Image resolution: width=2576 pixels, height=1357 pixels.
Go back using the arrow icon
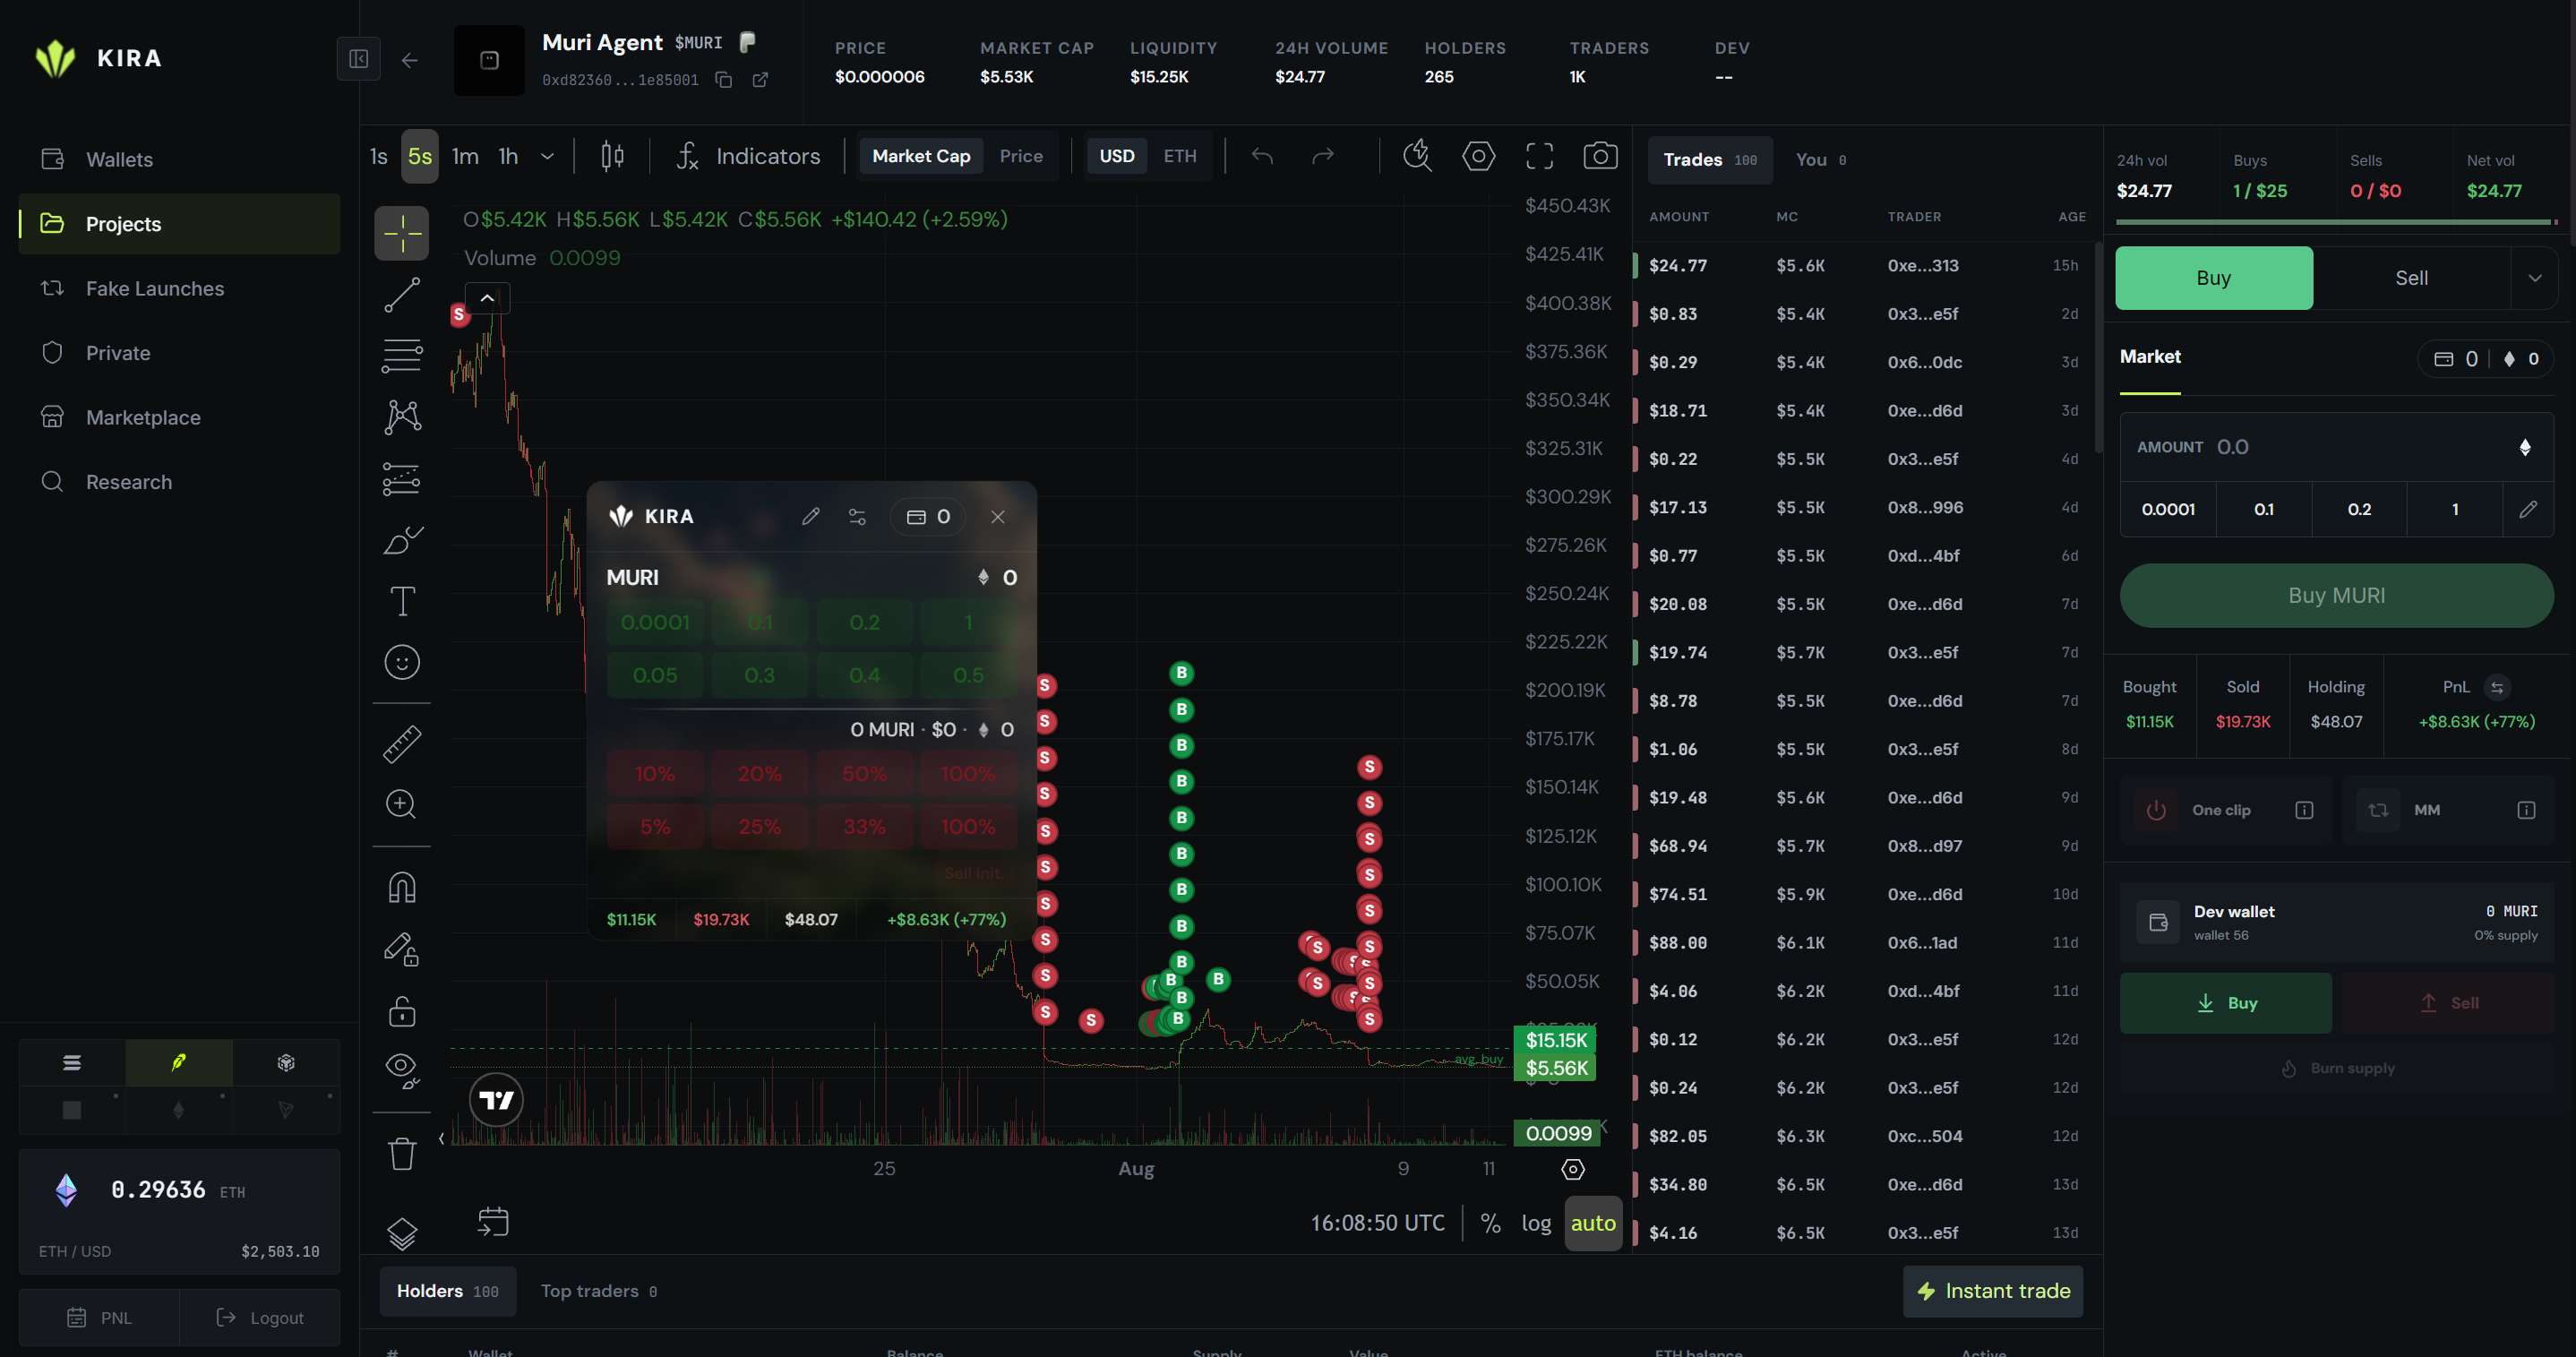coord(410,61)
